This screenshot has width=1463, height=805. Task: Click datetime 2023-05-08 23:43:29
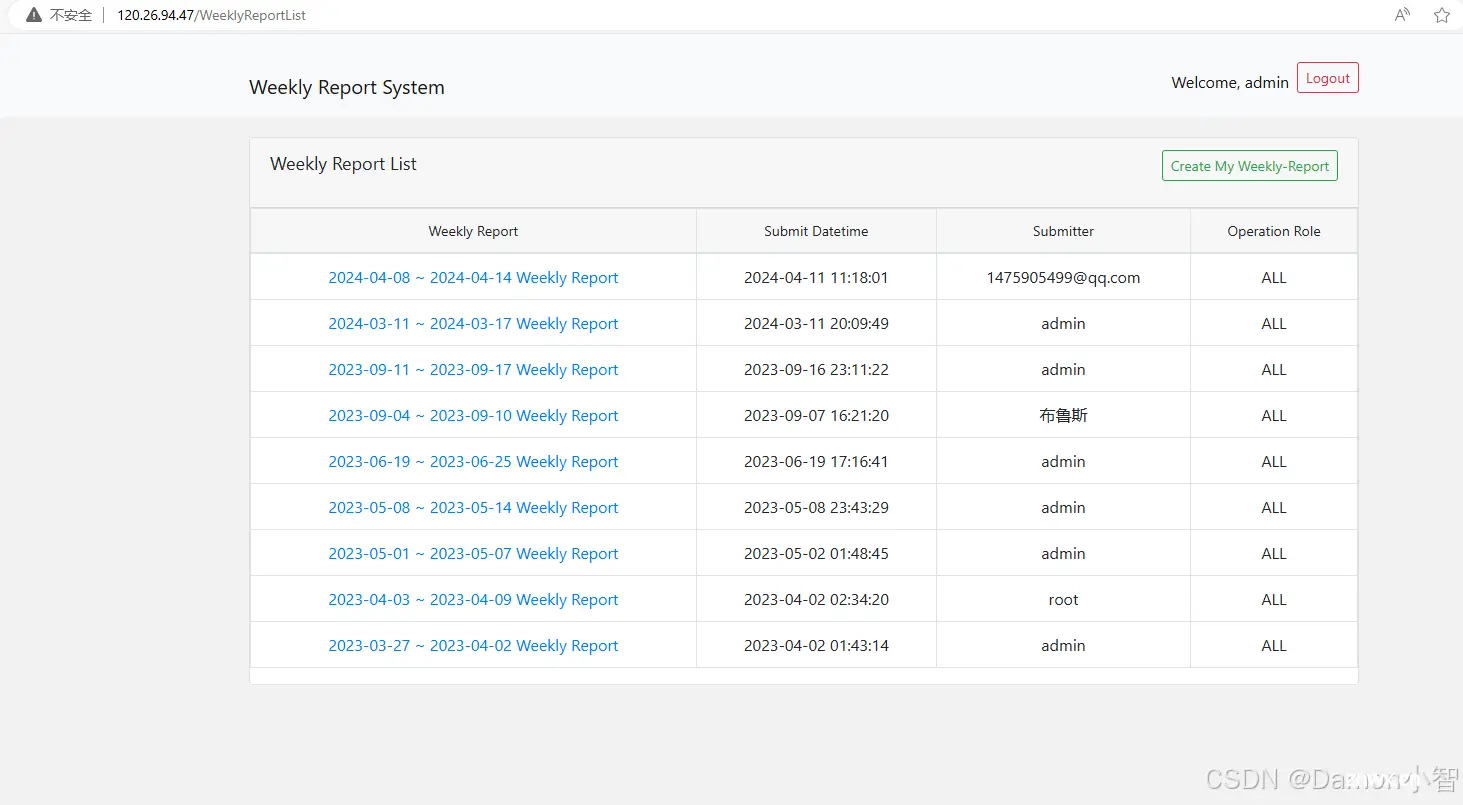(x=816, y=508)
